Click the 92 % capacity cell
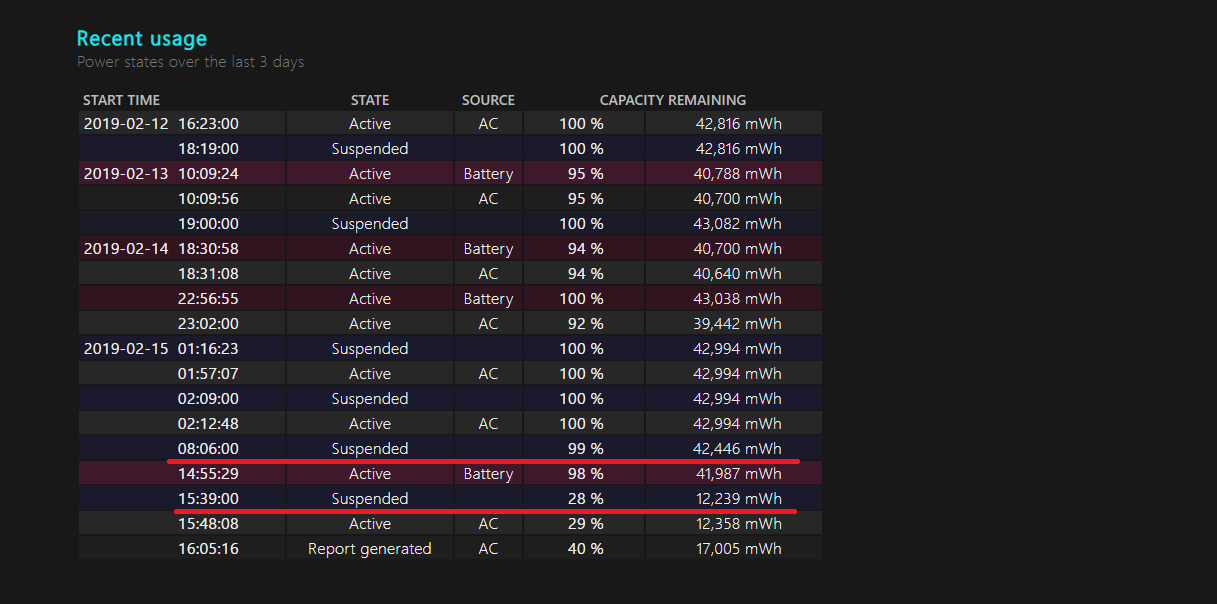 pyautogui.click(x=584, y=324)
